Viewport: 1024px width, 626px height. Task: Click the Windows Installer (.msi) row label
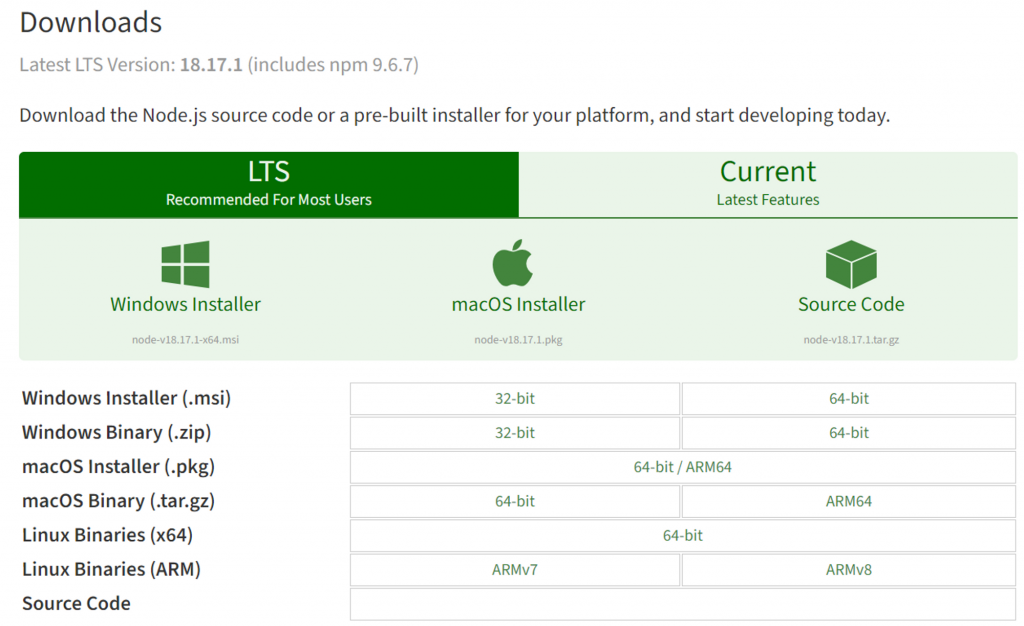[127, 398]
